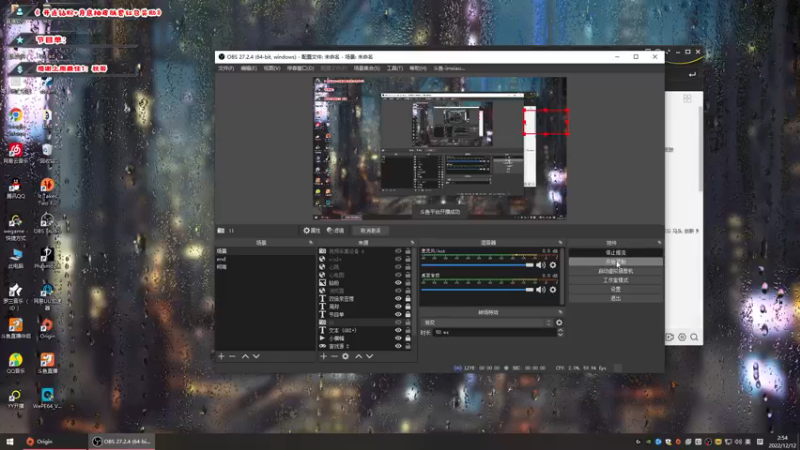Screen dimensions: 800x450
Task: Open the 帮助(H) menu
Action: (x=418, y=68)
